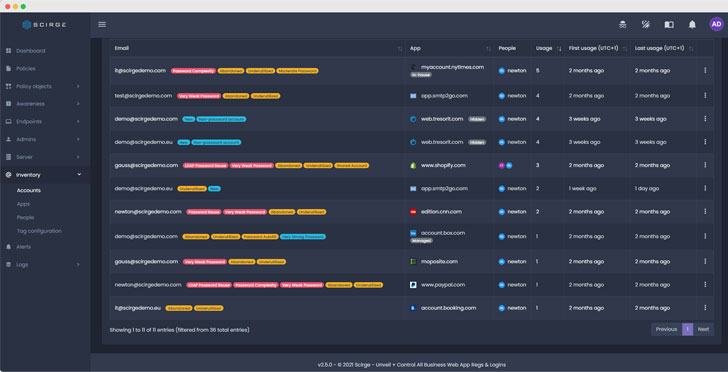Click the incognito spy icon in header

pyautogui.click(x=623, y=25)
